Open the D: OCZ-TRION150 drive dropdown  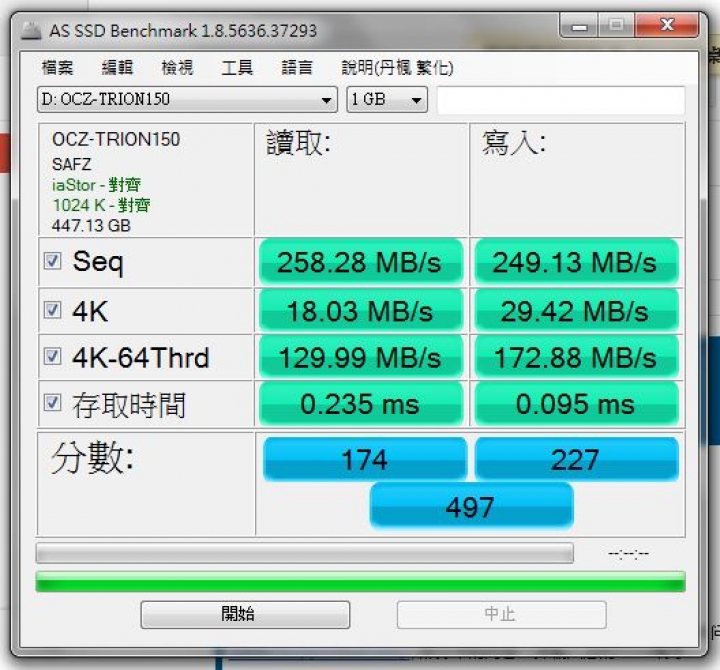187,99
